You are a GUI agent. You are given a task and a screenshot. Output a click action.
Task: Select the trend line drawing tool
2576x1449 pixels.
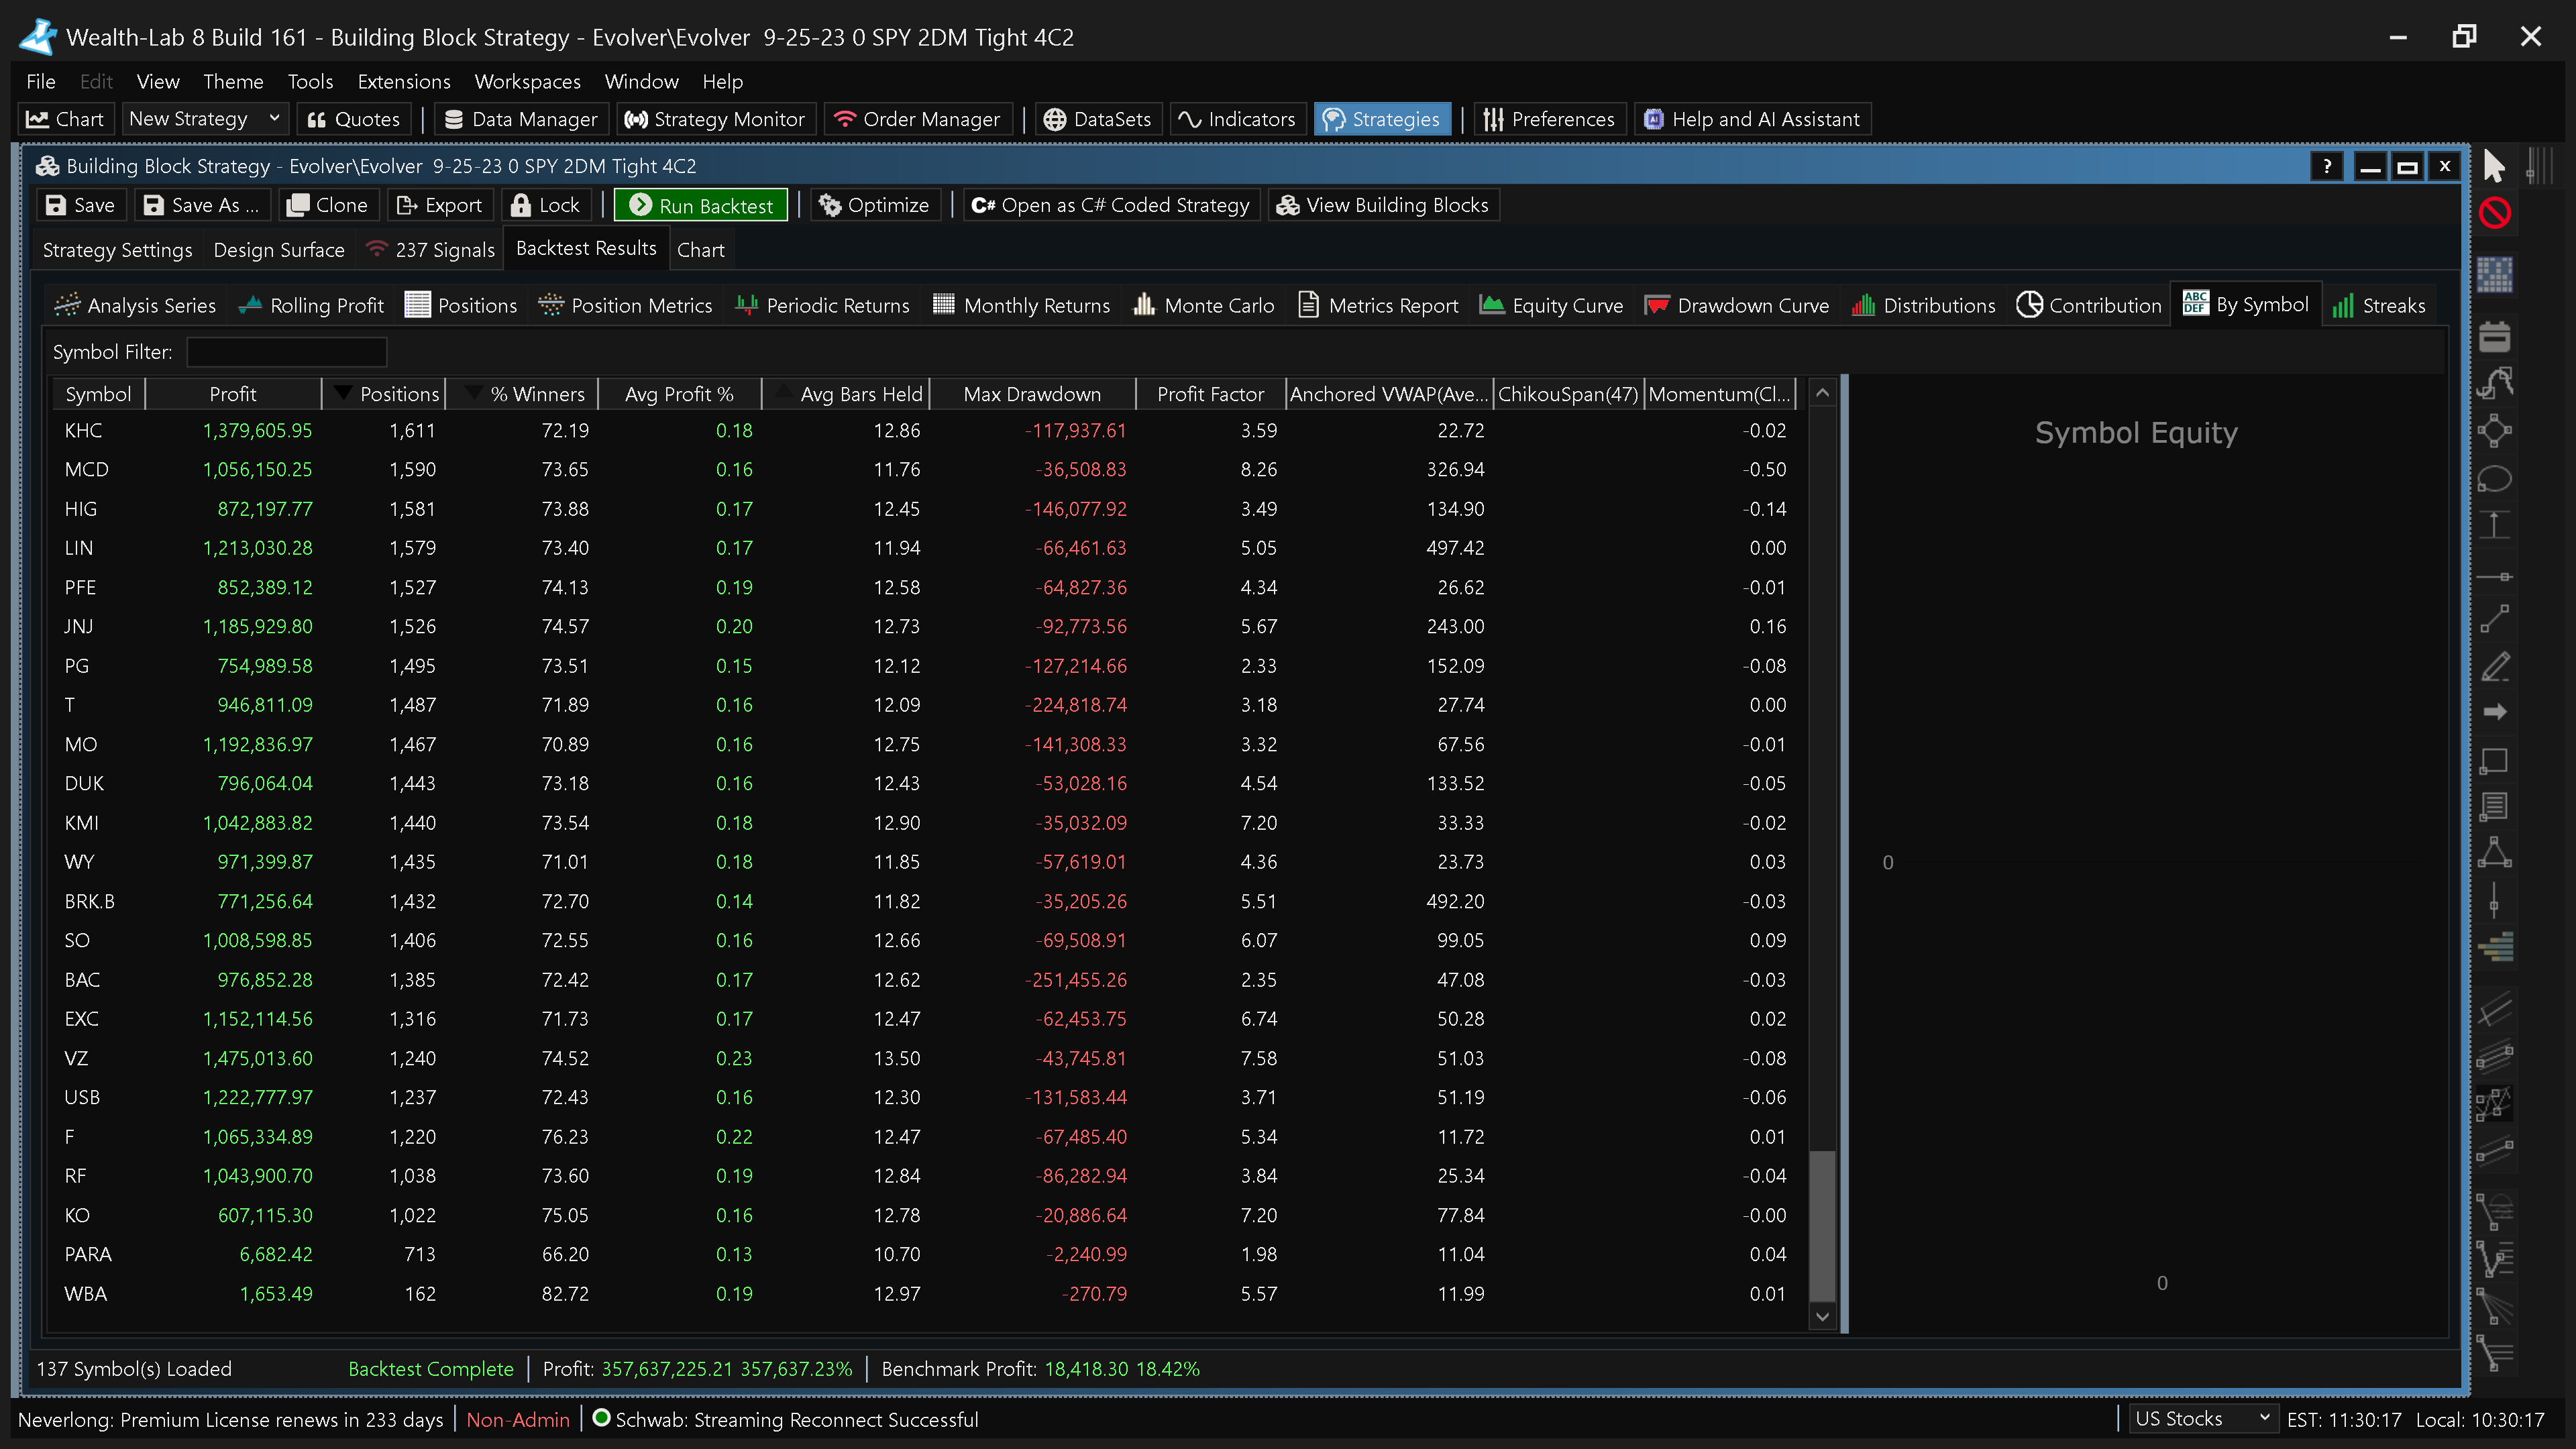pos(2494,620)
